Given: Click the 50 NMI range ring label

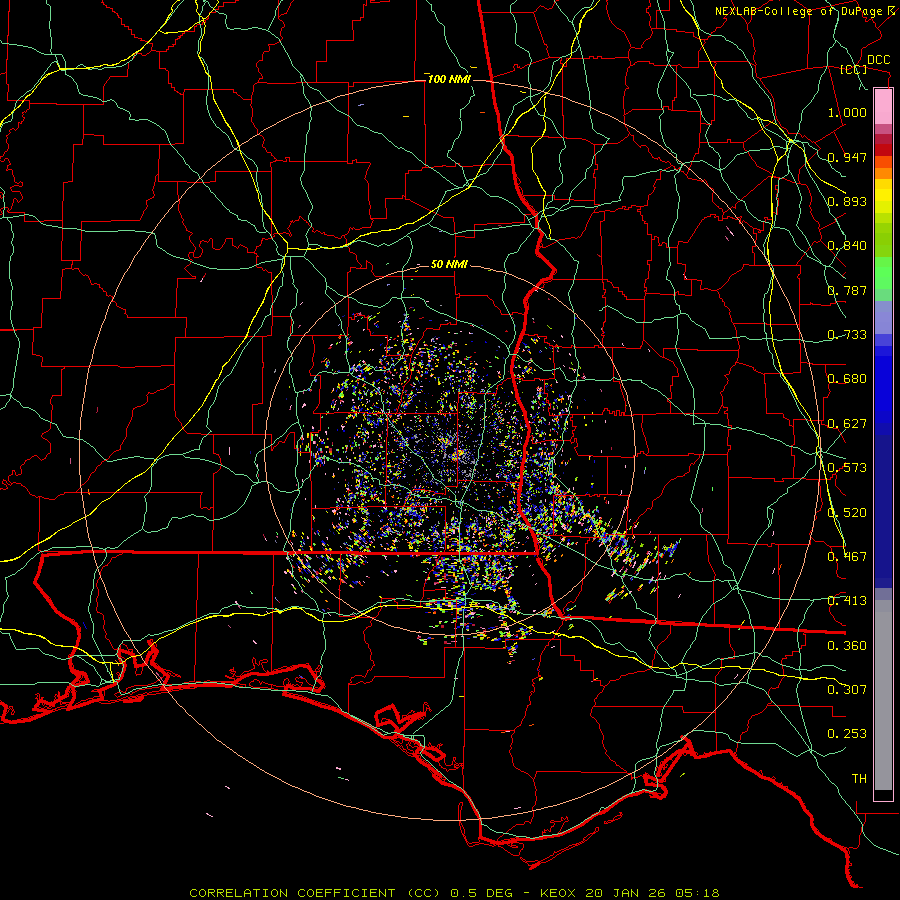Looking at the screenshot, I should coord(449,265).
